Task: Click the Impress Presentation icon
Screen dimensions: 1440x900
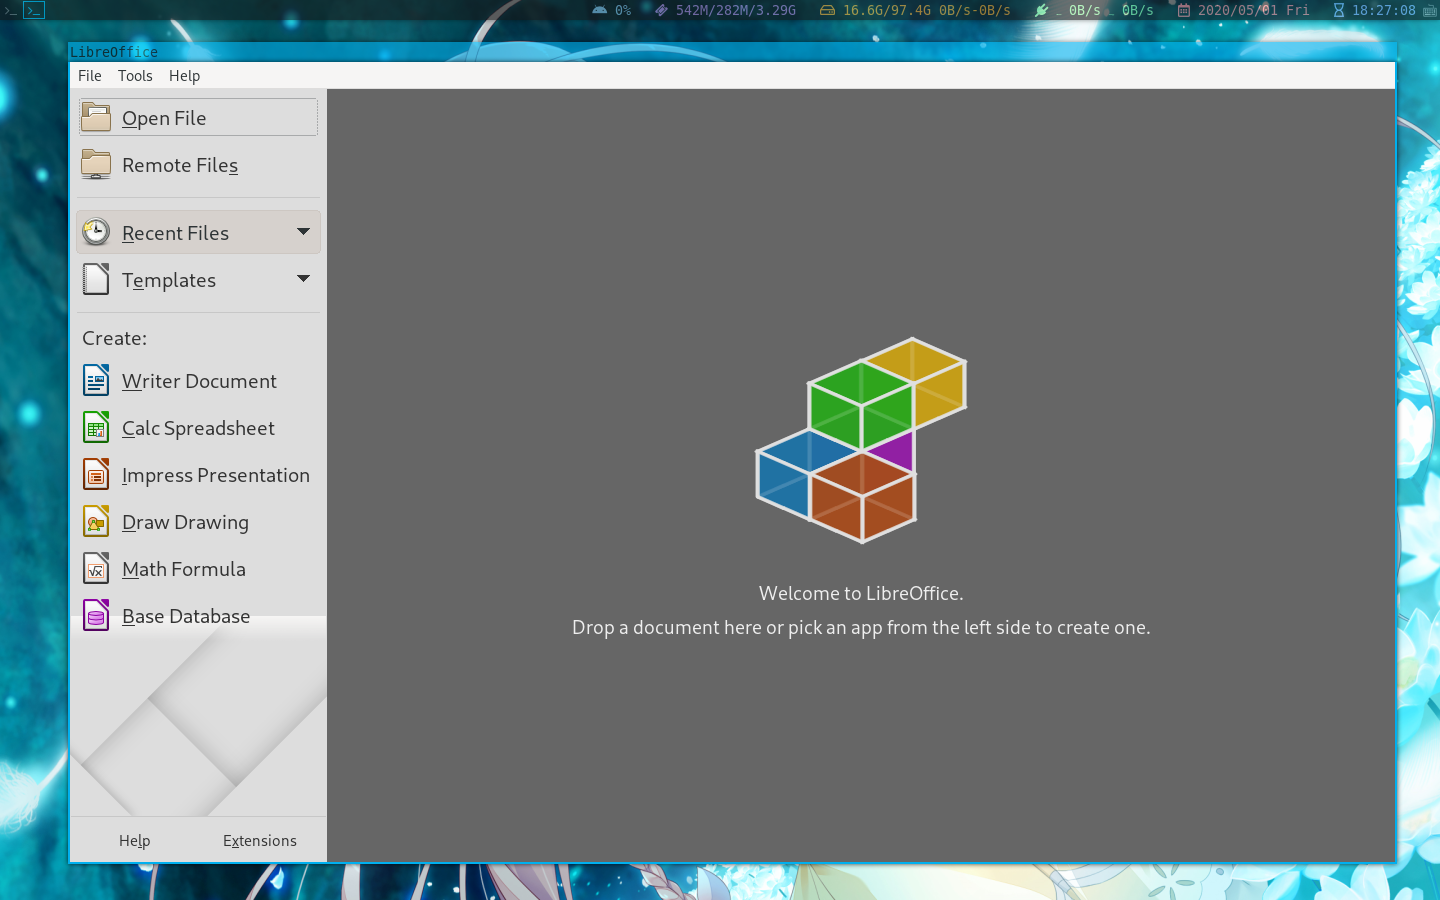Action: (96, 474)
